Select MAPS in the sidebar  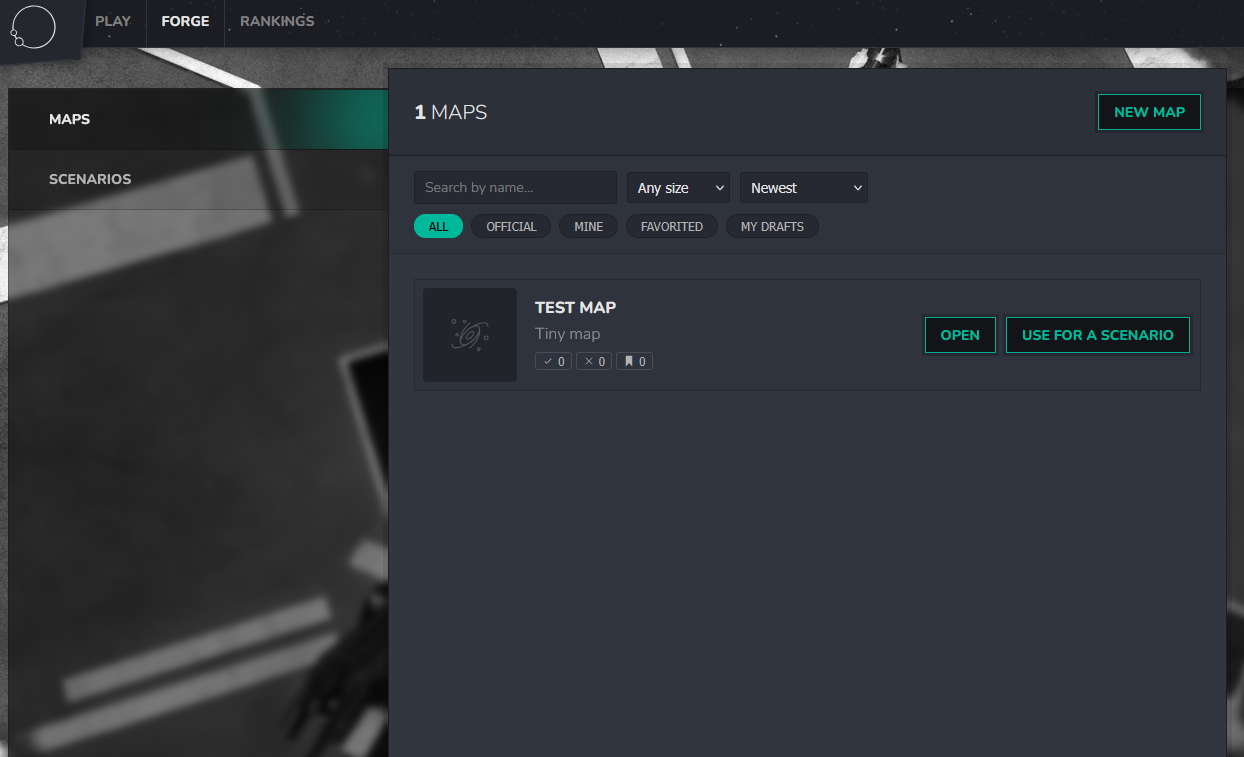tap(198, 119)
